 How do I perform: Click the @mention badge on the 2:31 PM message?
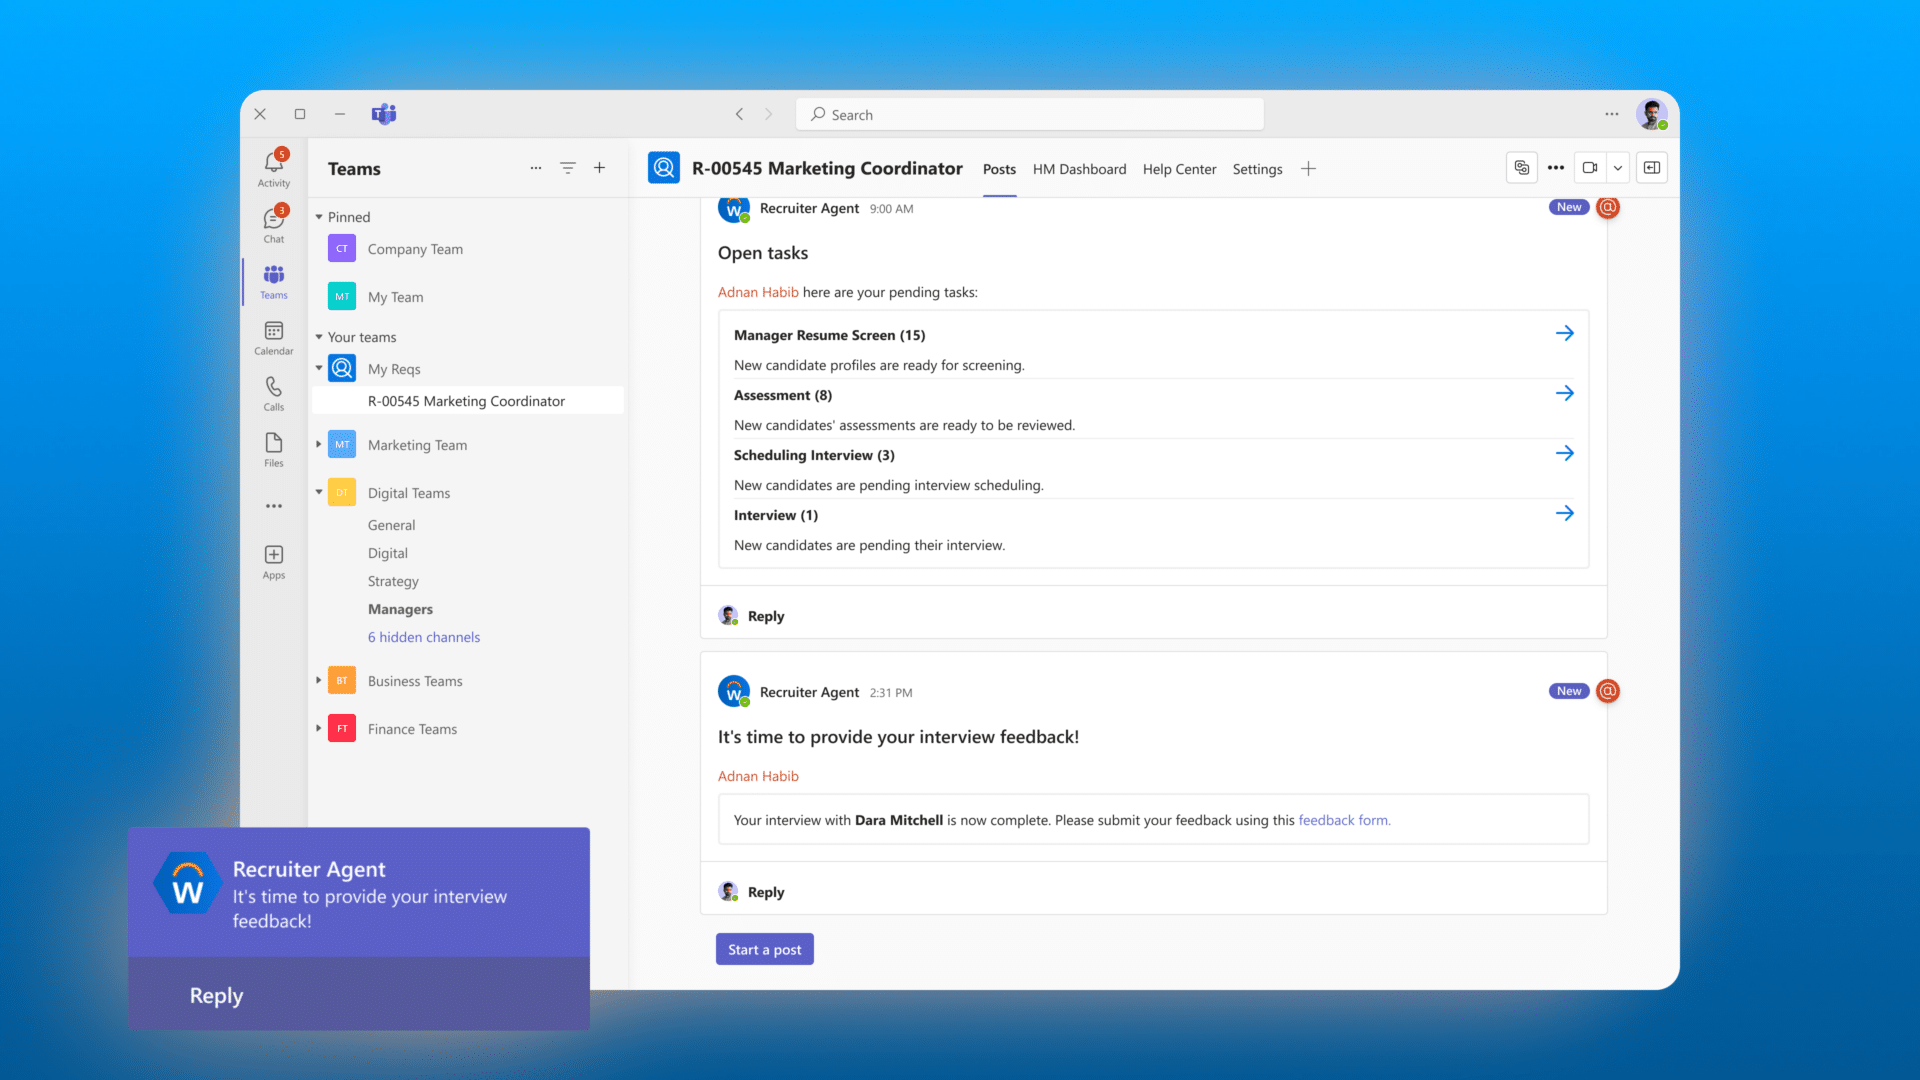[1608, 691]
